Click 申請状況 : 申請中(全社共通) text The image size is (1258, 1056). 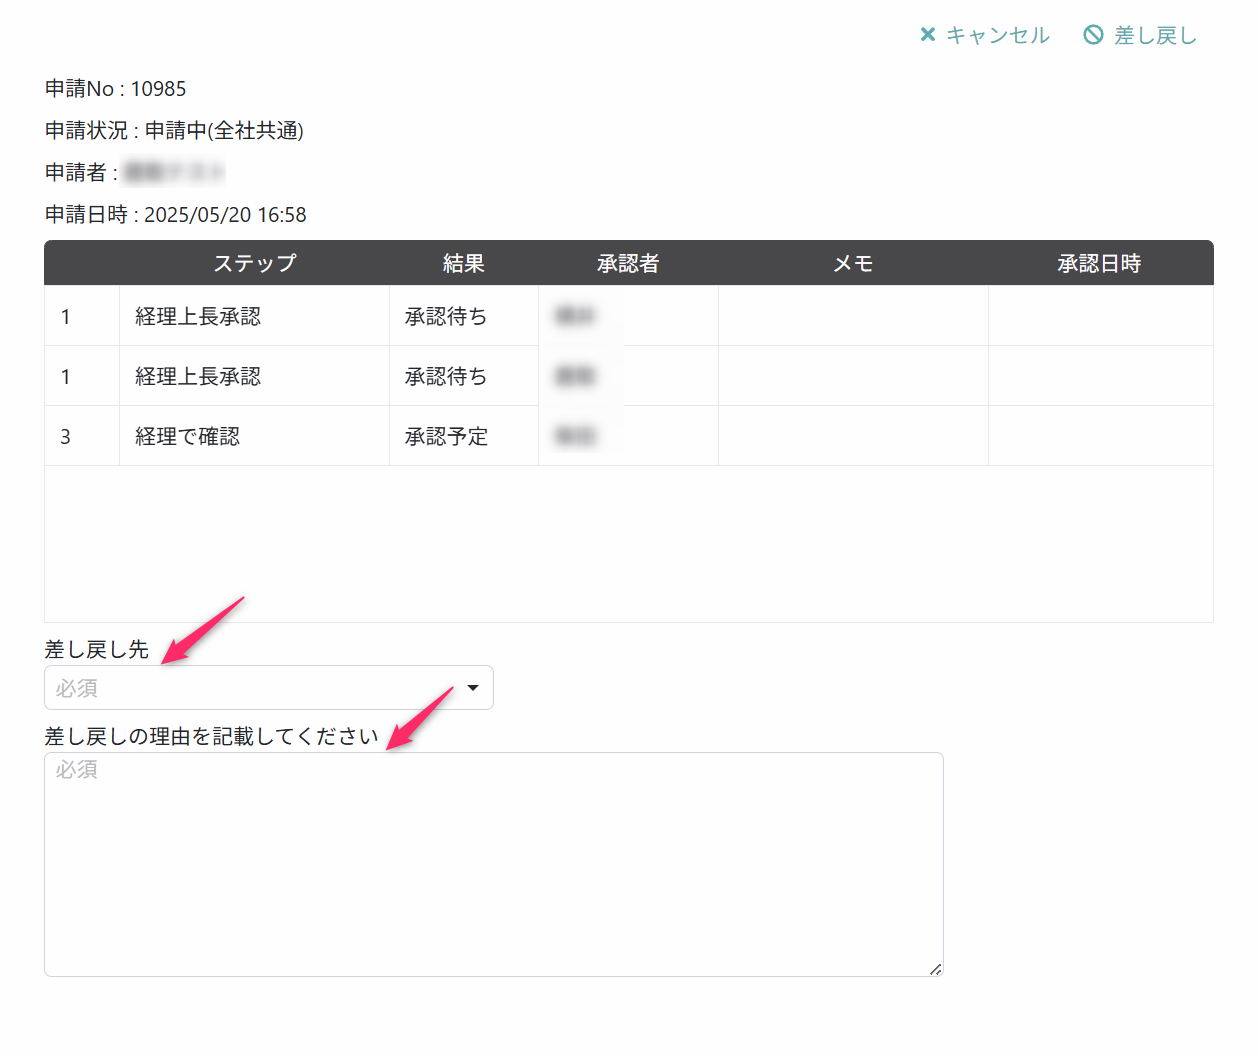174,131
